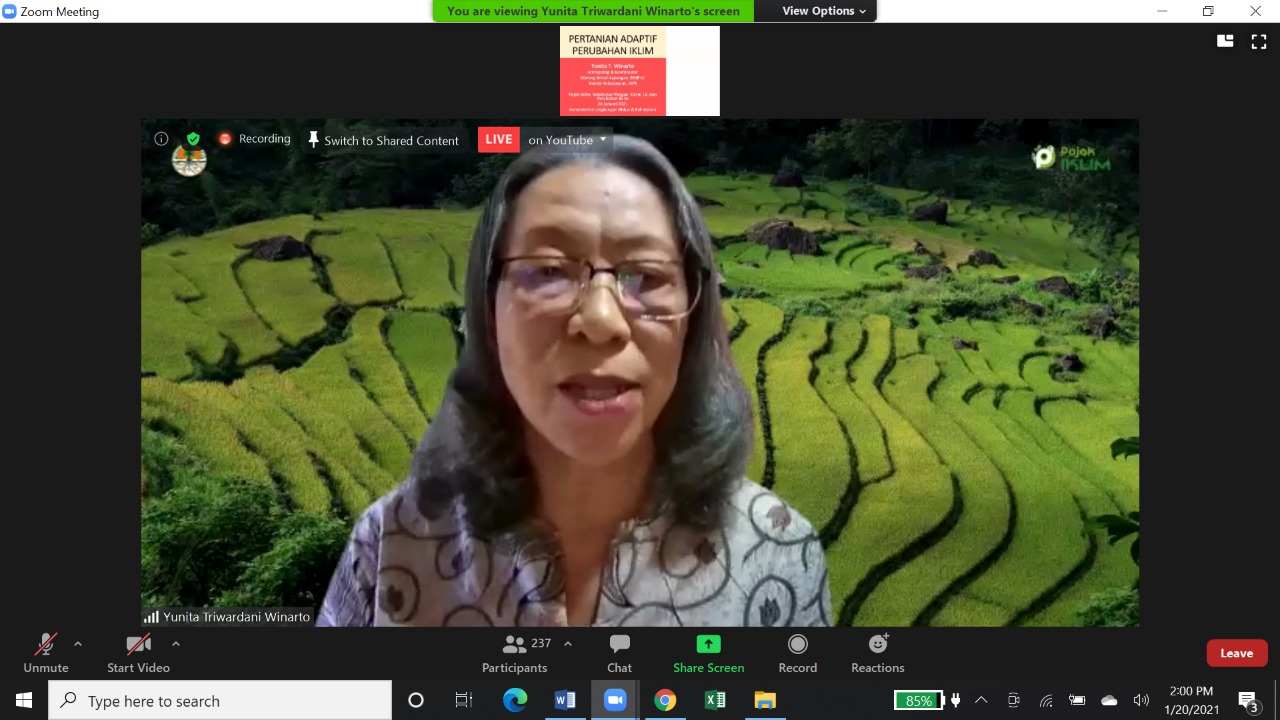Expand the live on YouTube dropdown
This screenshot has width=1280, height=720.
603,140
